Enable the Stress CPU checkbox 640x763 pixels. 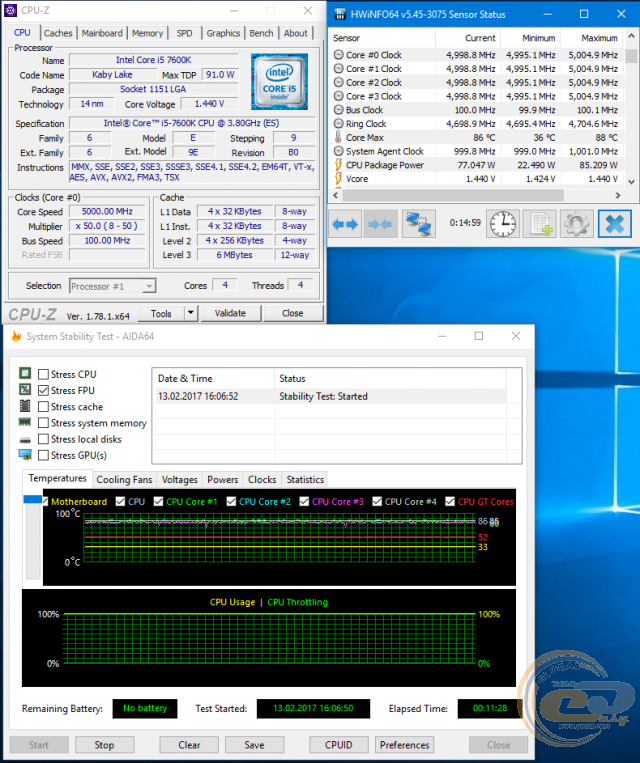click(43, 374)
